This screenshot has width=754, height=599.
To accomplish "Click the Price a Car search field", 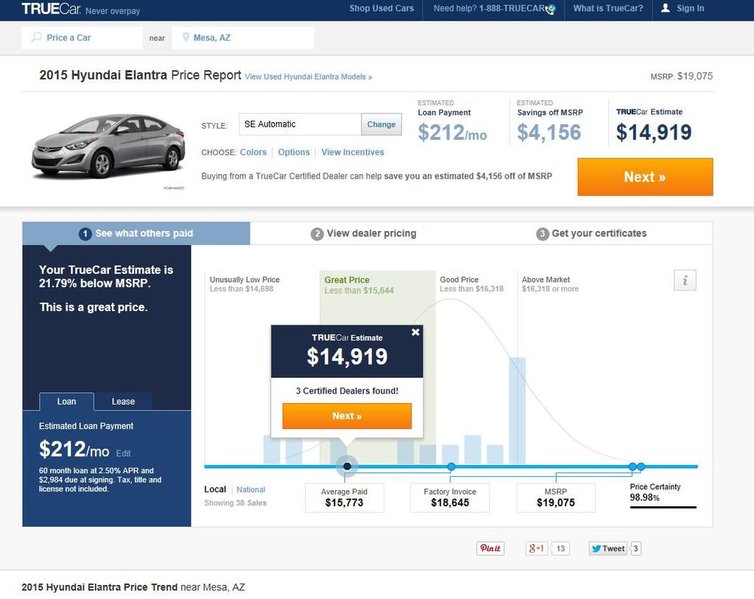I will 82,37.
